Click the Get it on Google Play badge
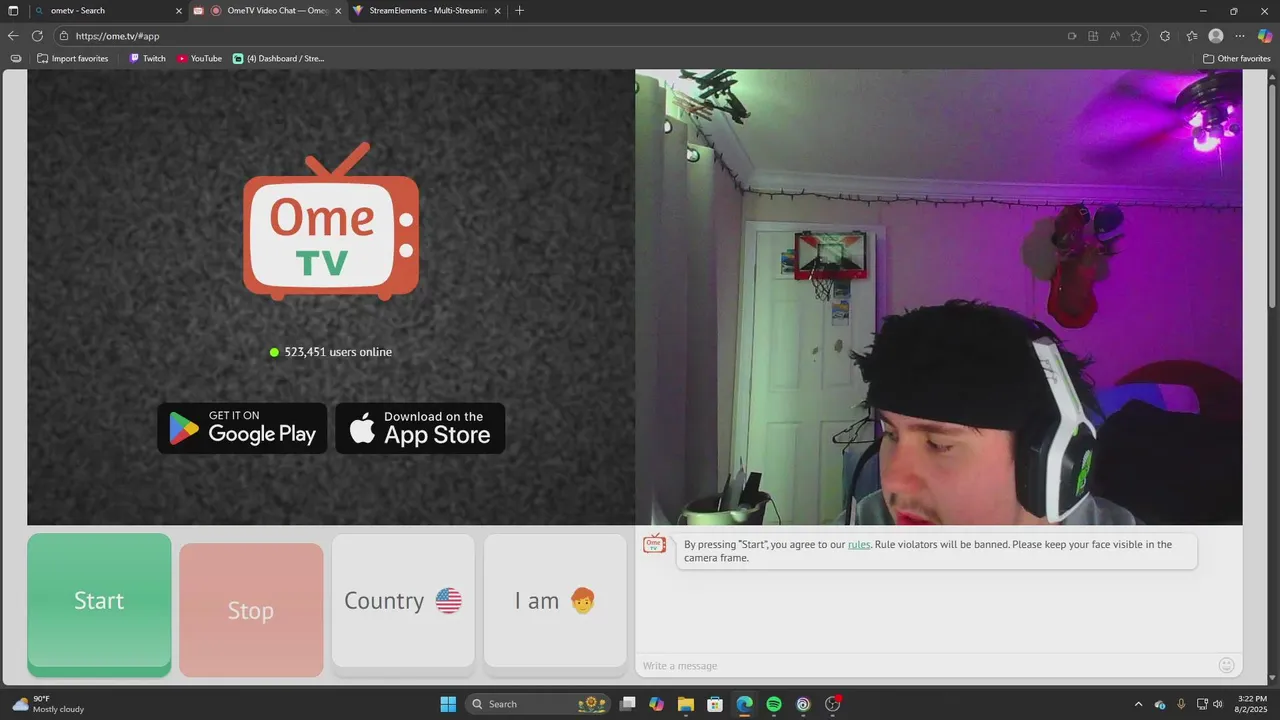 [242, 428]
